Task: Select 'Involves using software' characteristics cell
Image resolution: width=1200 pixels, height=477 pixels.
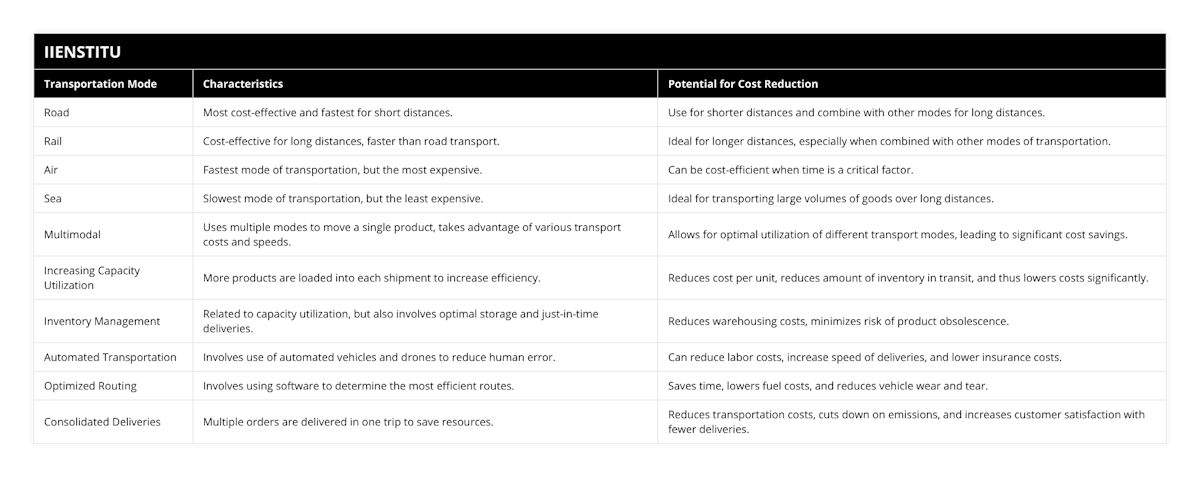Action: (x=371, y=385)
